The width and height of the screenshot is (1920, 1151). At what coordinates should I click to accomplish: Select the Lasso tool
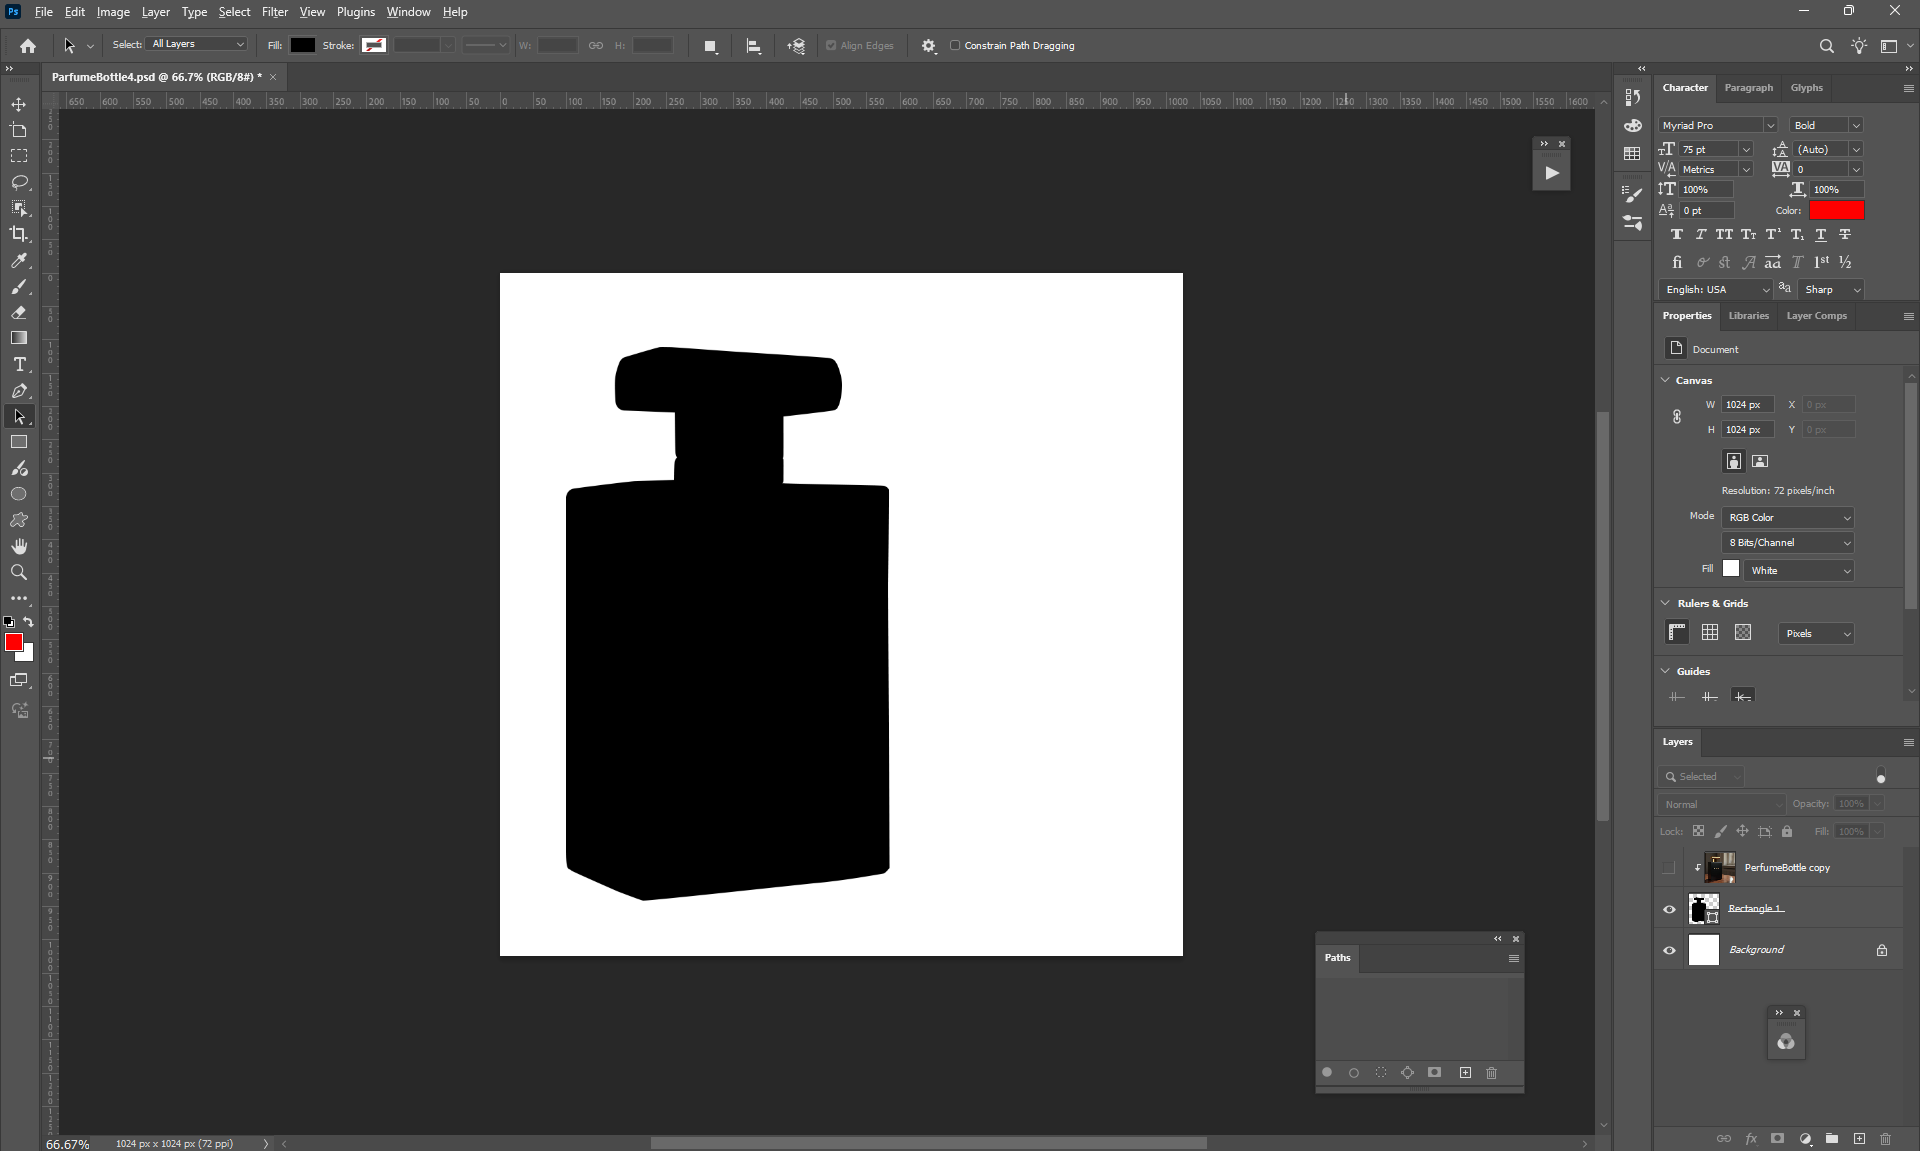pyautogui.click(x=19, y=182)
